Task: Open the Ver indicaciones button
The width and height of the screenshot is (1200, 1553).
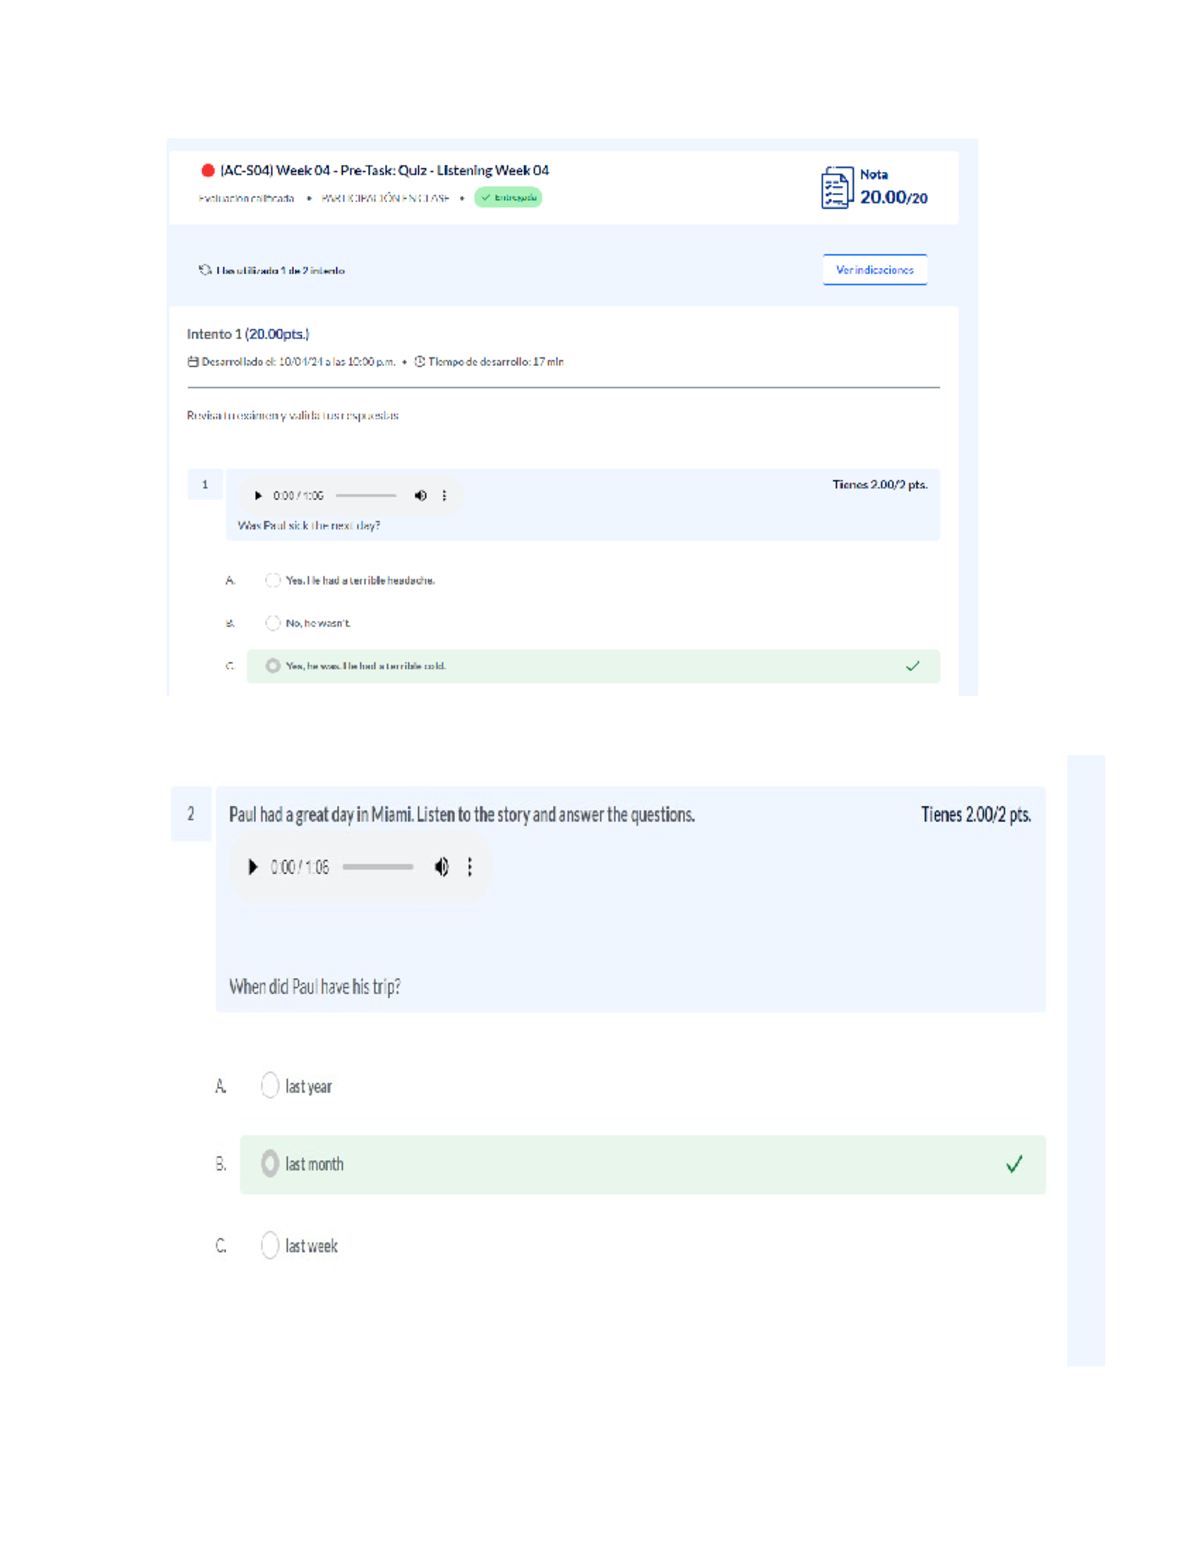Action: (875, 270)
